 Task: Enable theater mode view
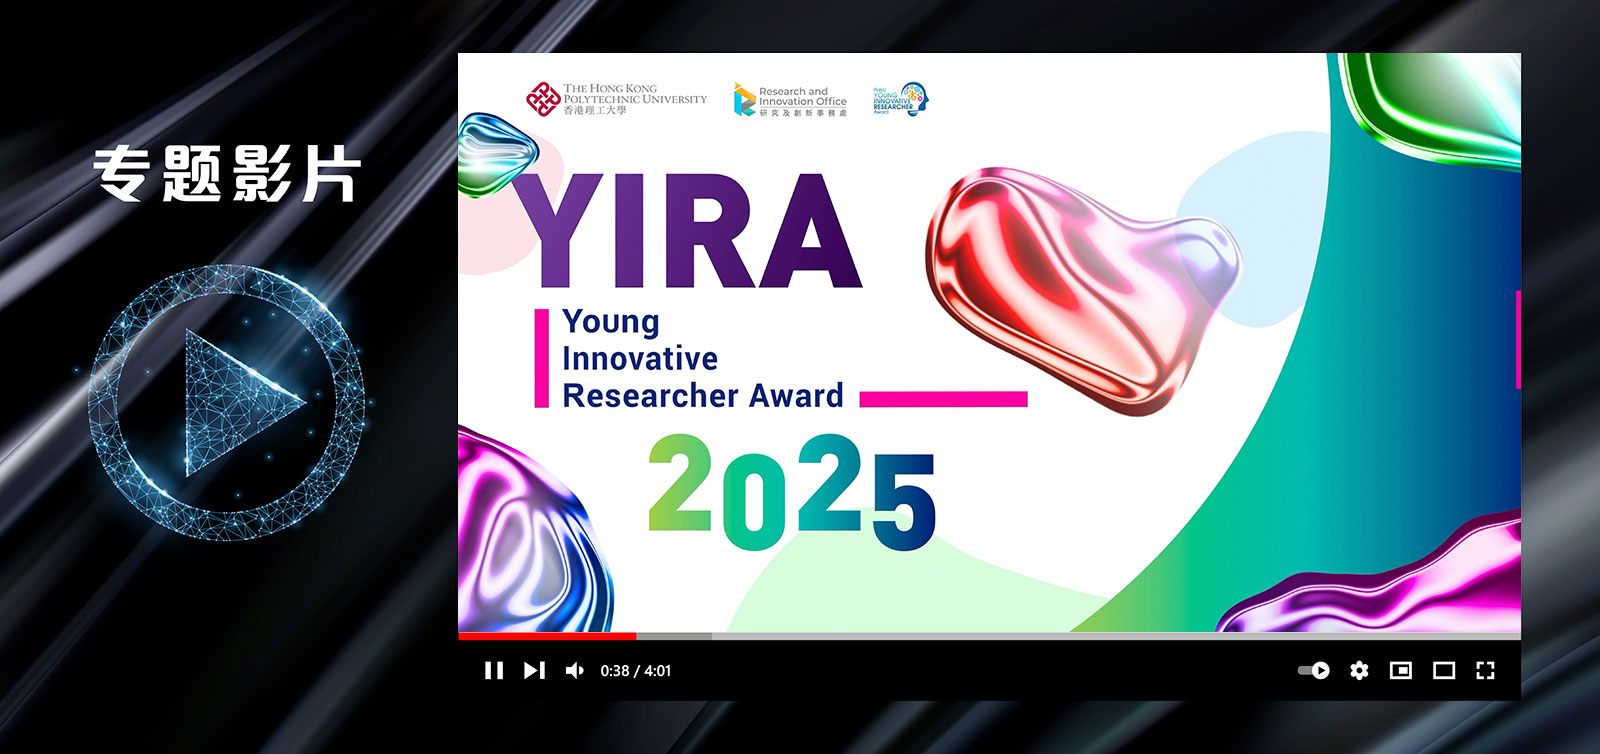[x=1444, y=671]
